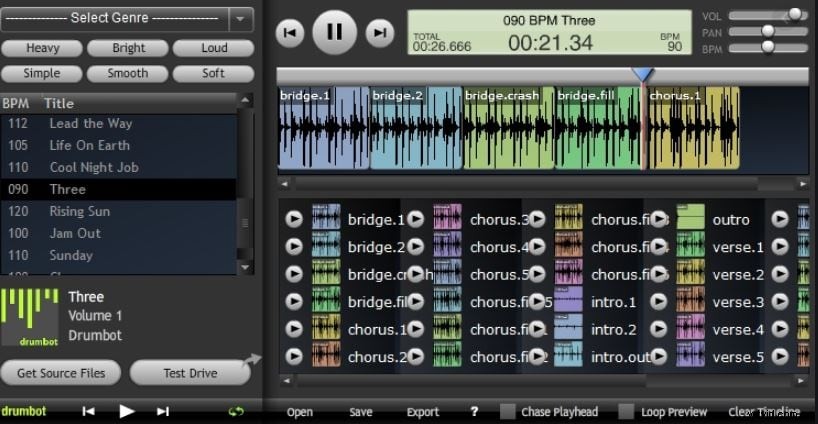The image size is (818, 424).
Task: Click the timeline scroll-left arrow
Action: pos(284,184)
